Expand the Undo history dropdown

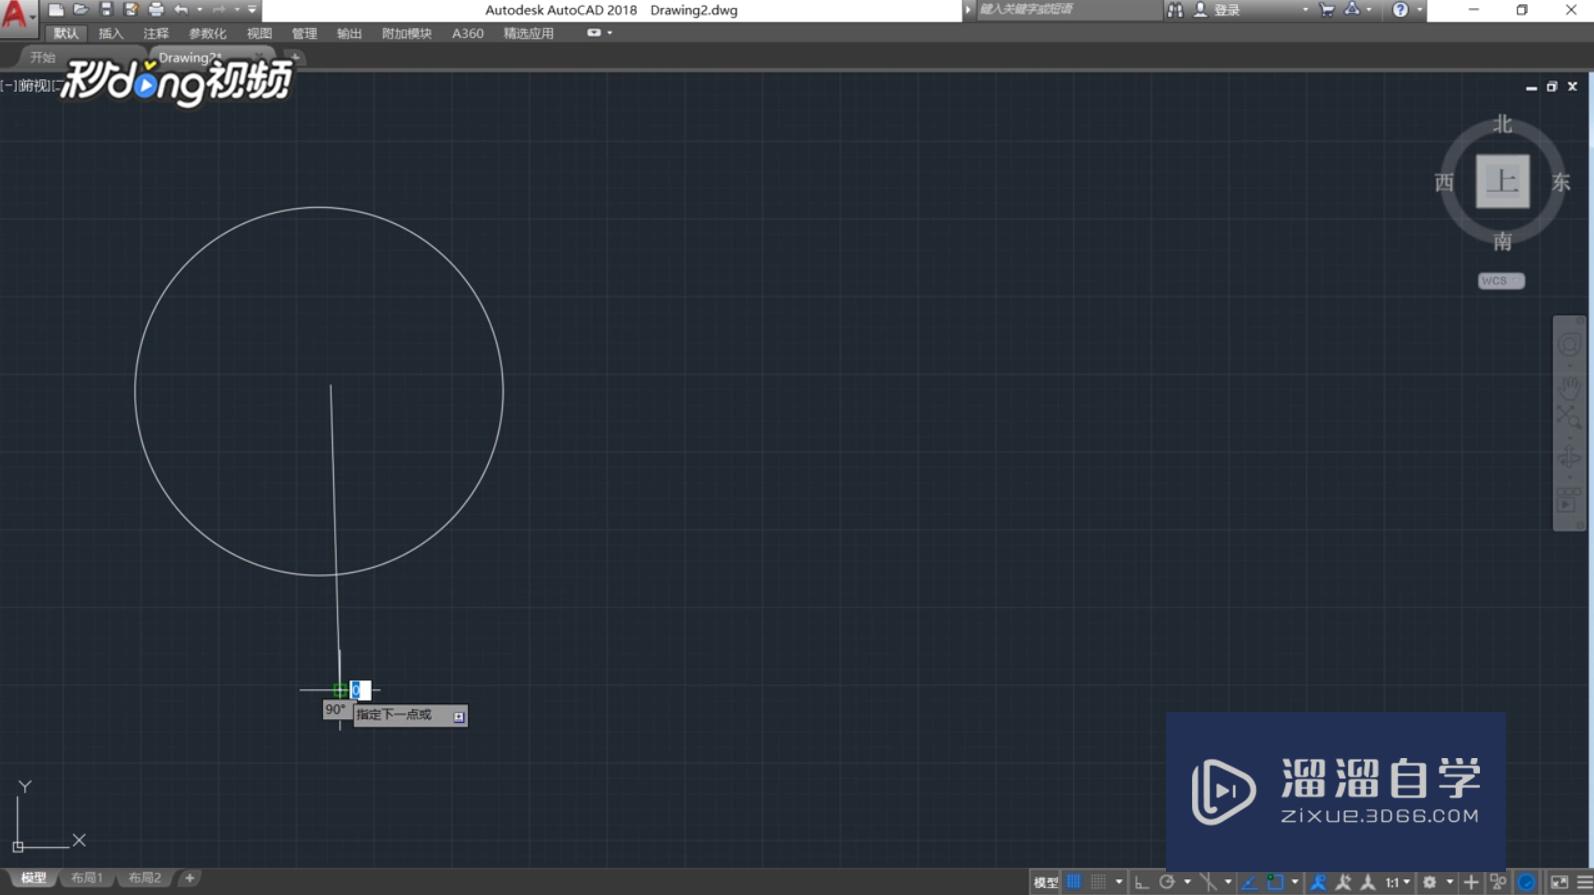click(200, 10)
